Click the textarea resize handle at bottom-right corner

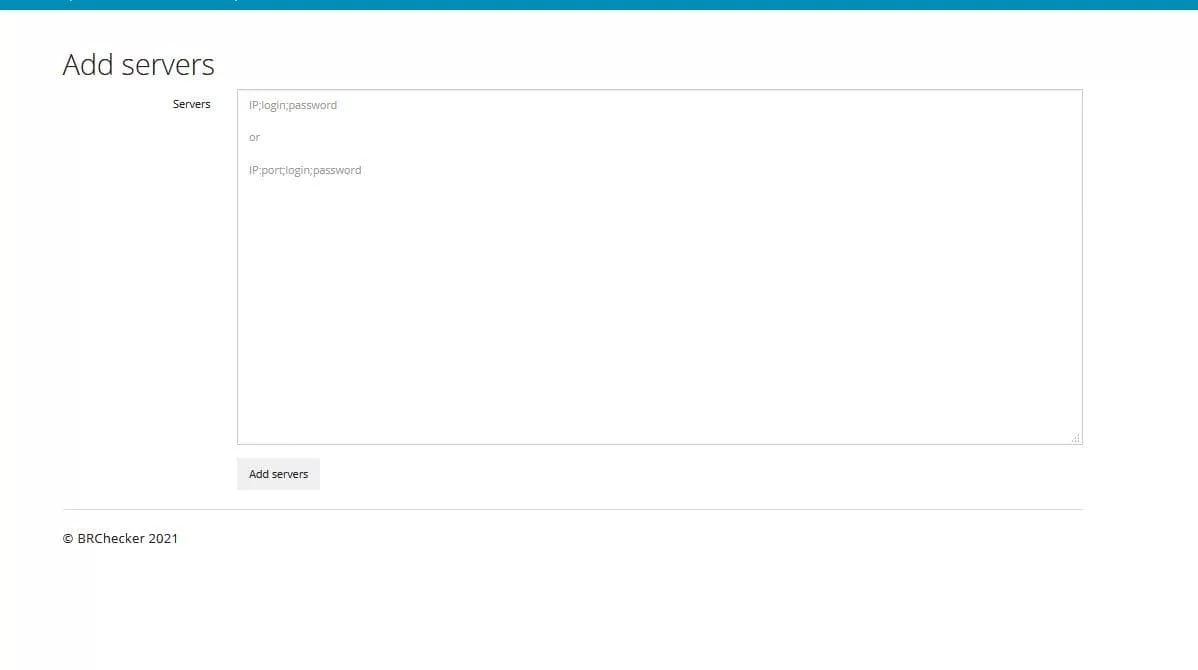pos(1076,438)
